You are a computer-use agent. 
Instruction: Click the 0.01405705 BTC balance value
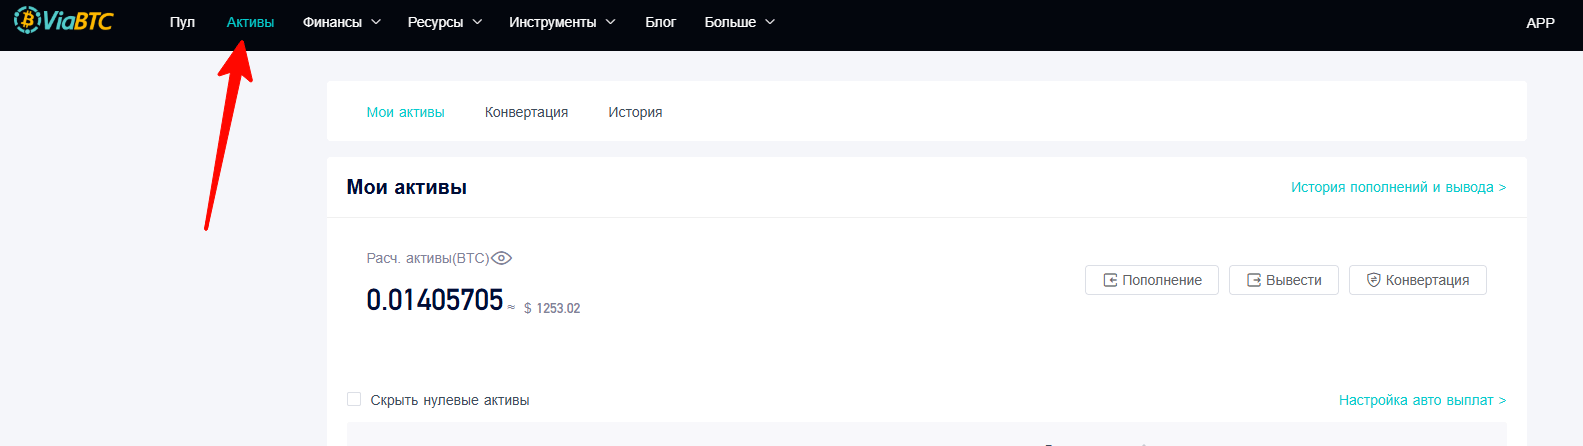(x=435, y=300)
